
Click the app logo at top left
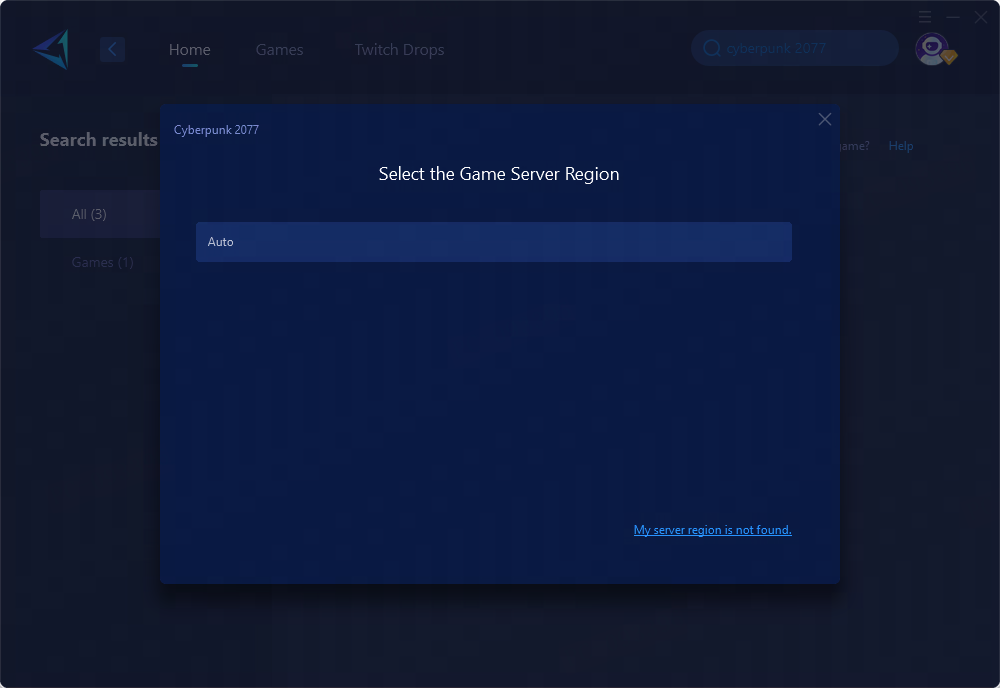51,49
